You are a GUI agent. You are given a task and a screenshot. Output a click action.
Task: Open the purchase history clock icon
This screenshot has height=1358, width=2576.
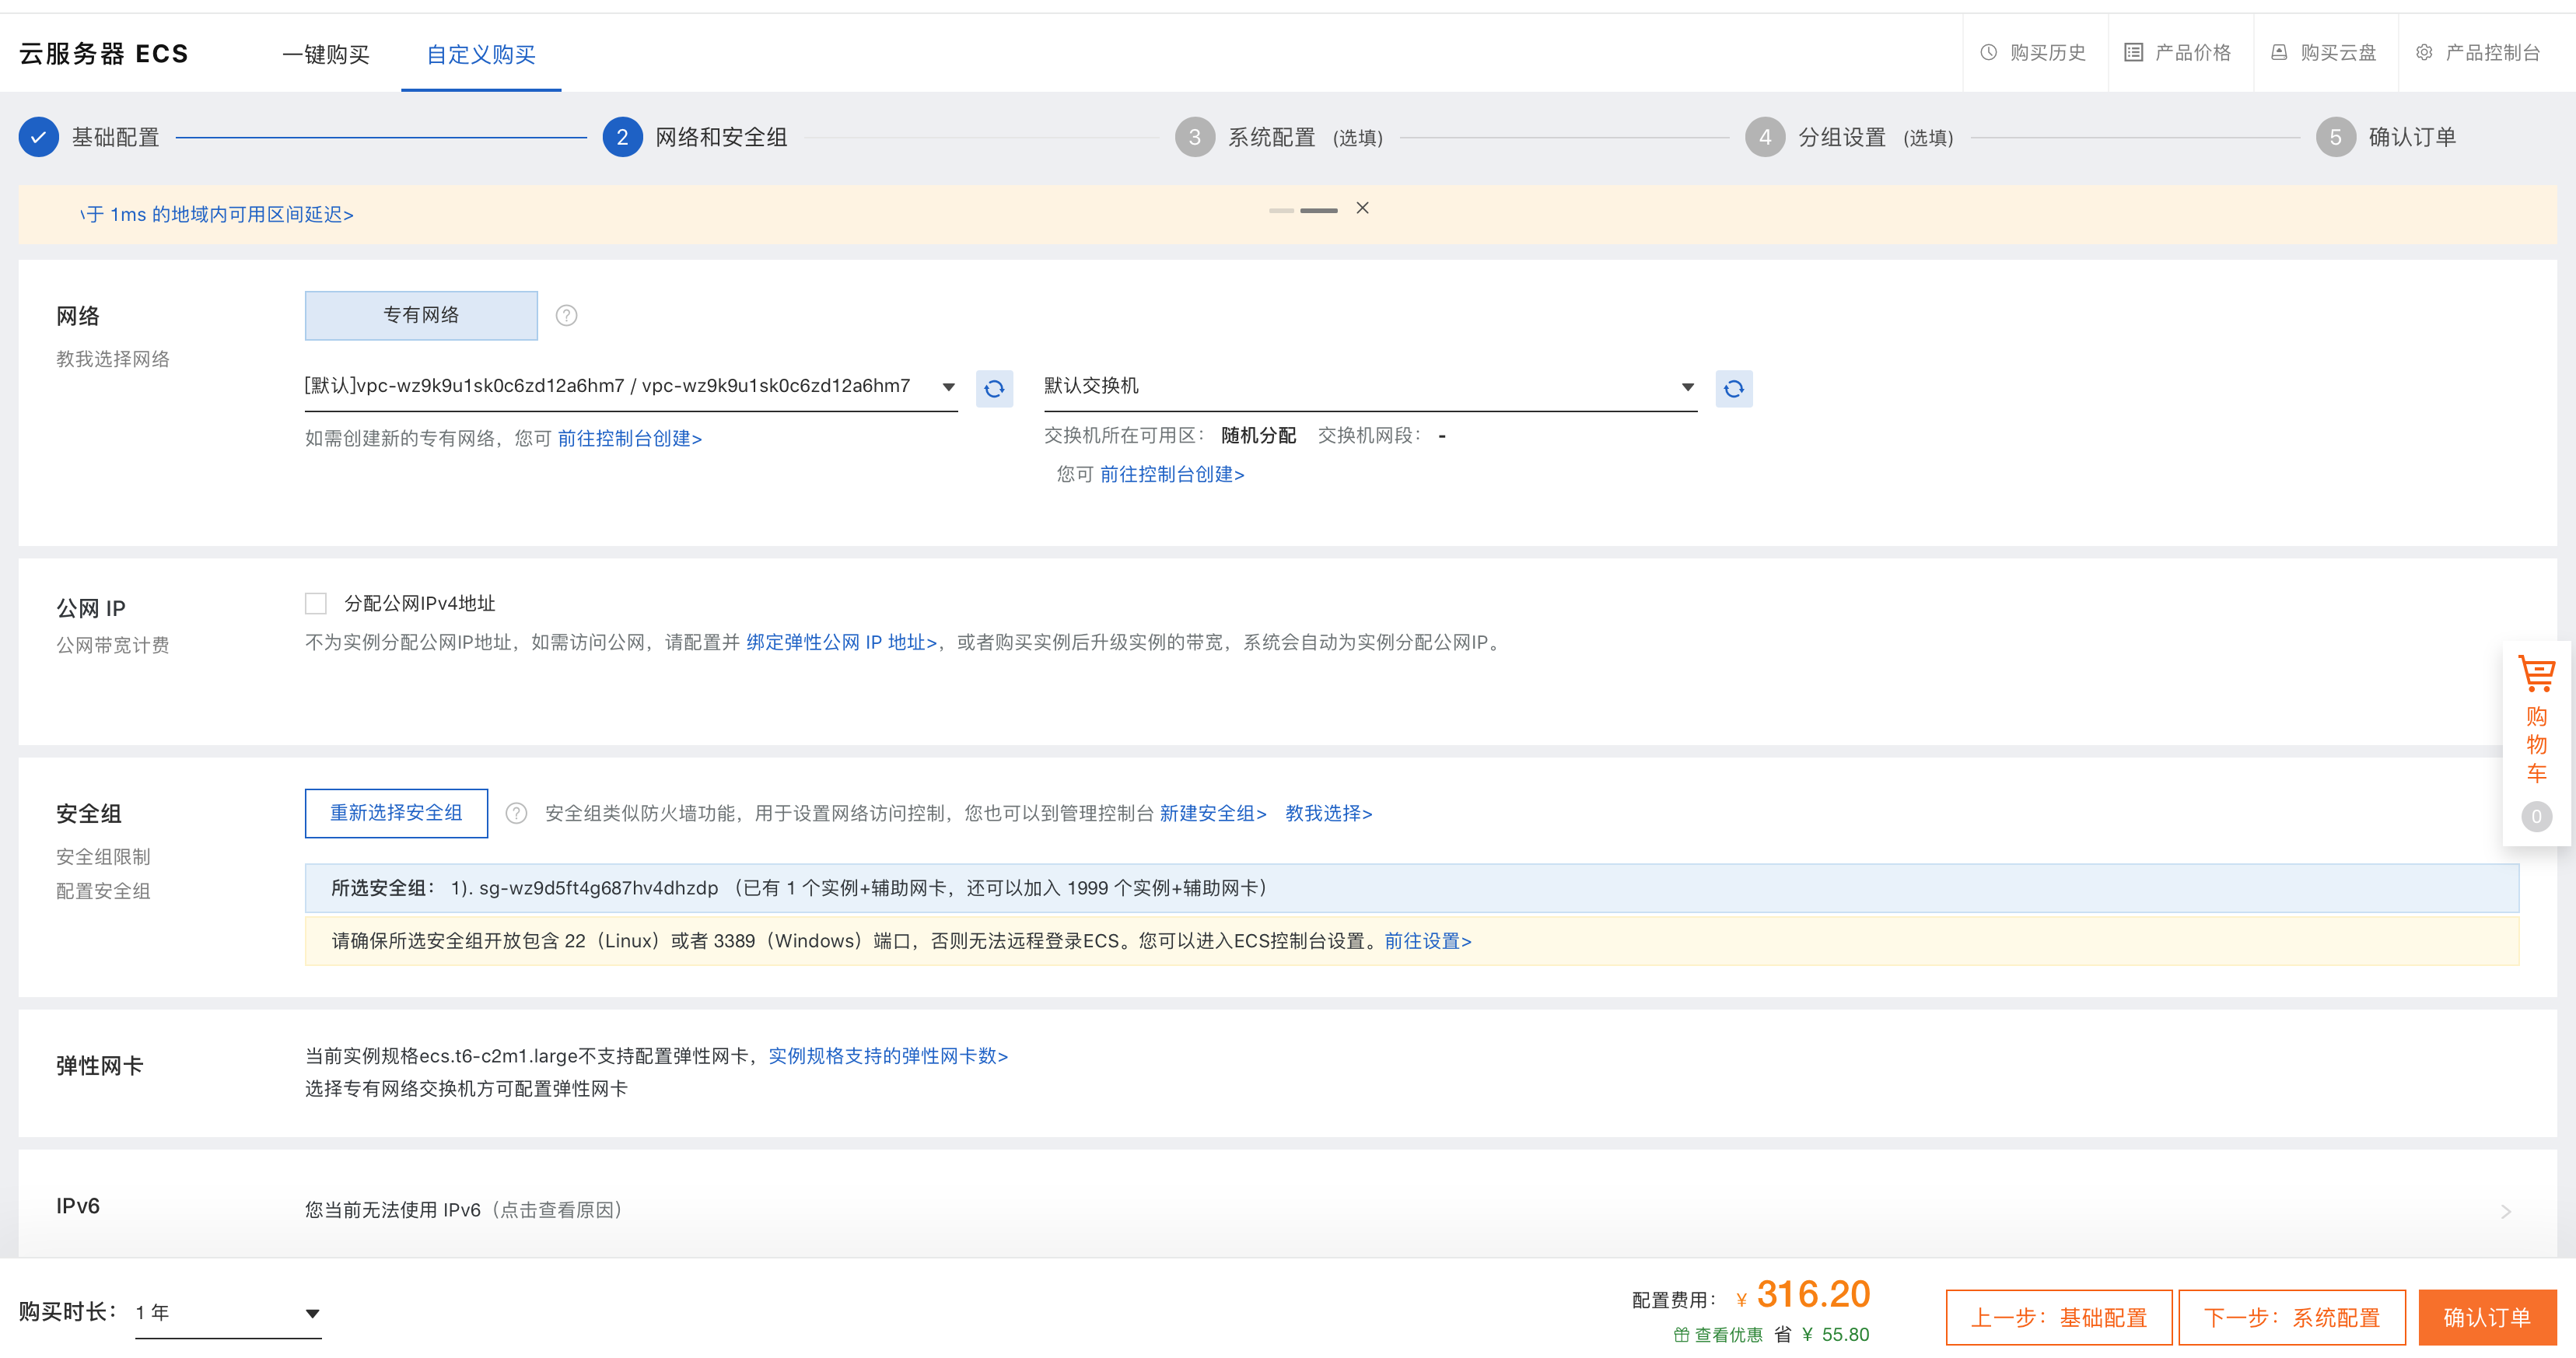[1988, 52]
